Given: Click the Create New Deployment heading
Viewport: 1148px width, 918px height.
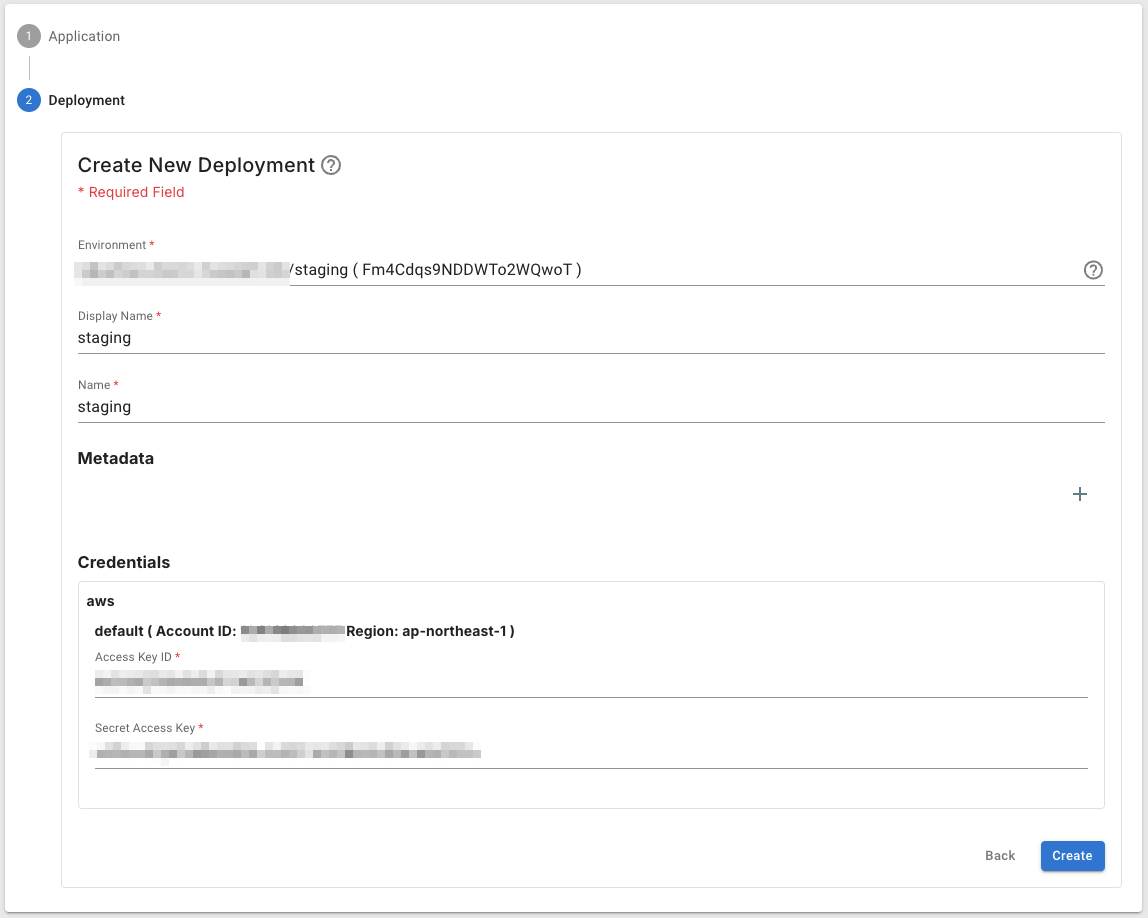Looking at the screenshot, I should 196,165.
